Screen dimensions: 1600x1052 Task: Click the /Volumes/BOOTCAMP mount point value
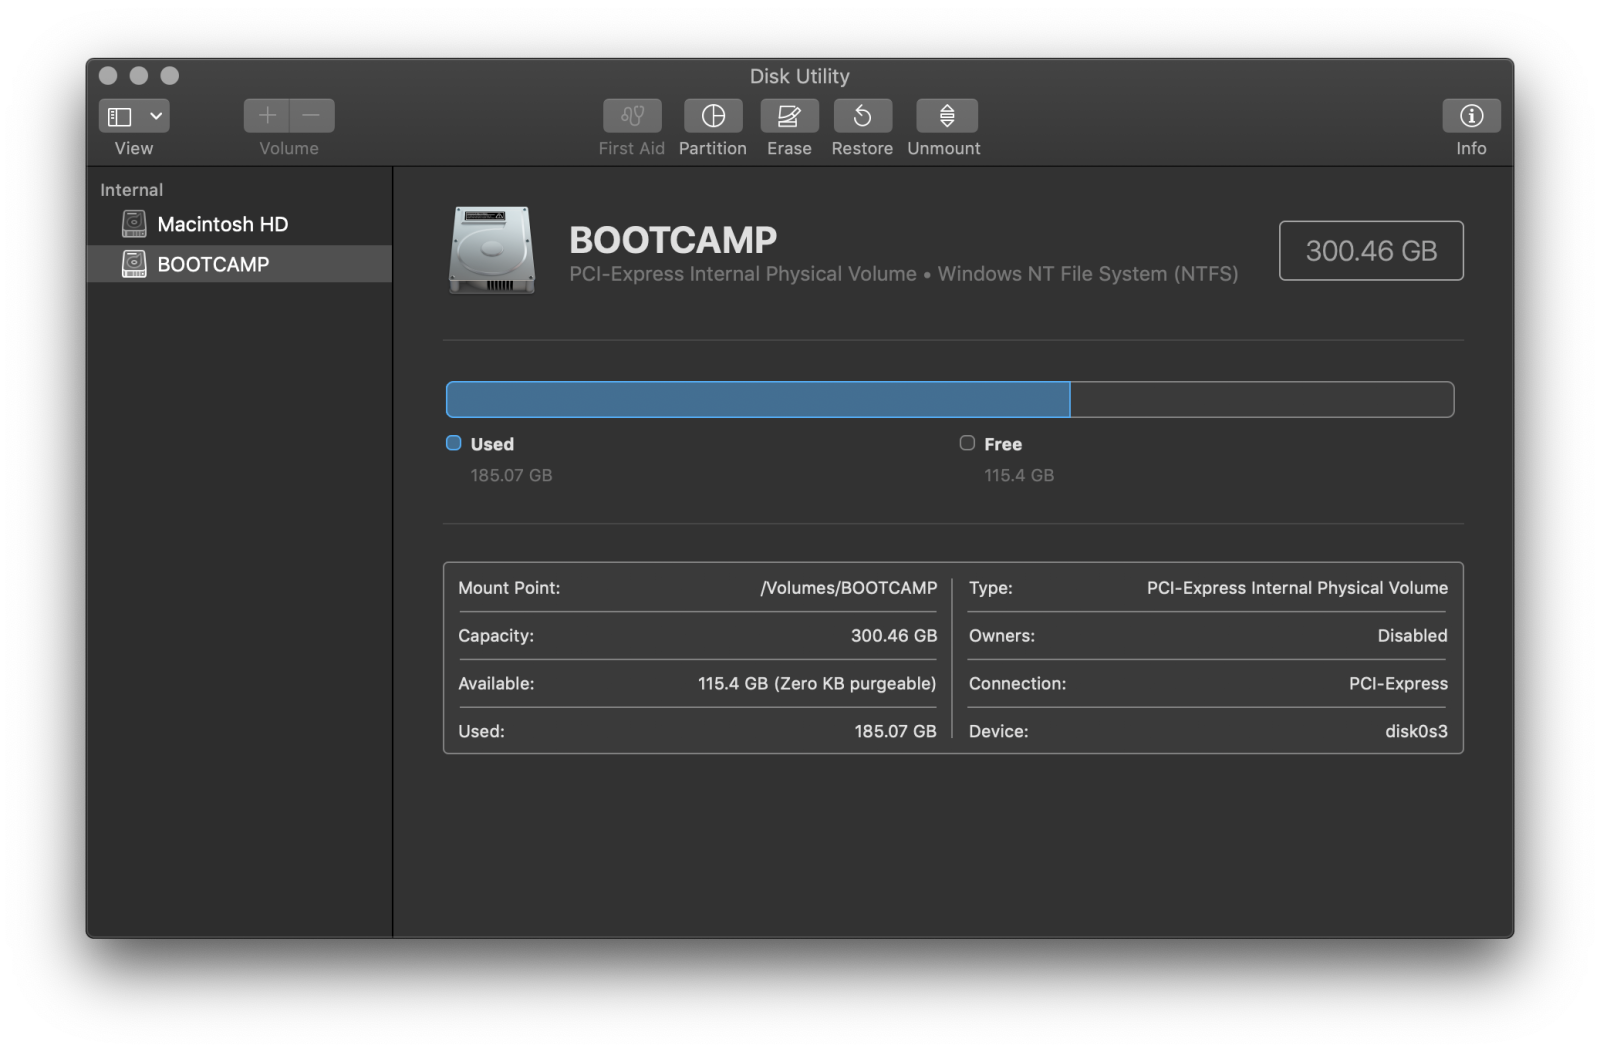coord(849,588)
